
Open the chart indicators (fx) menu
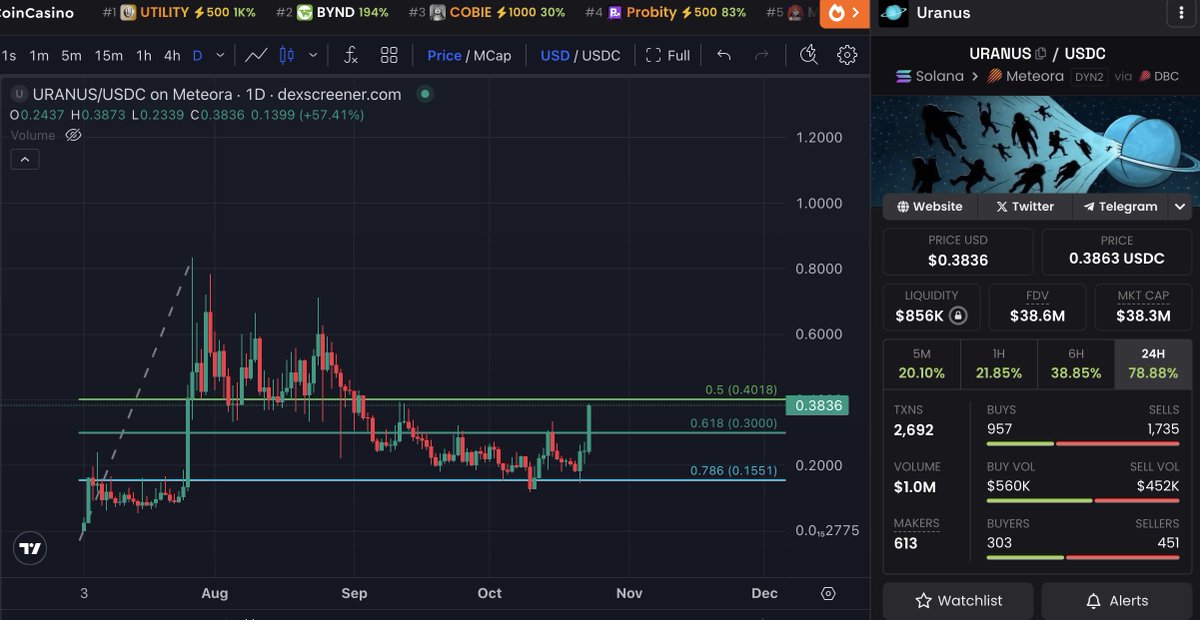pyautogui.click(x=350, y=55)
